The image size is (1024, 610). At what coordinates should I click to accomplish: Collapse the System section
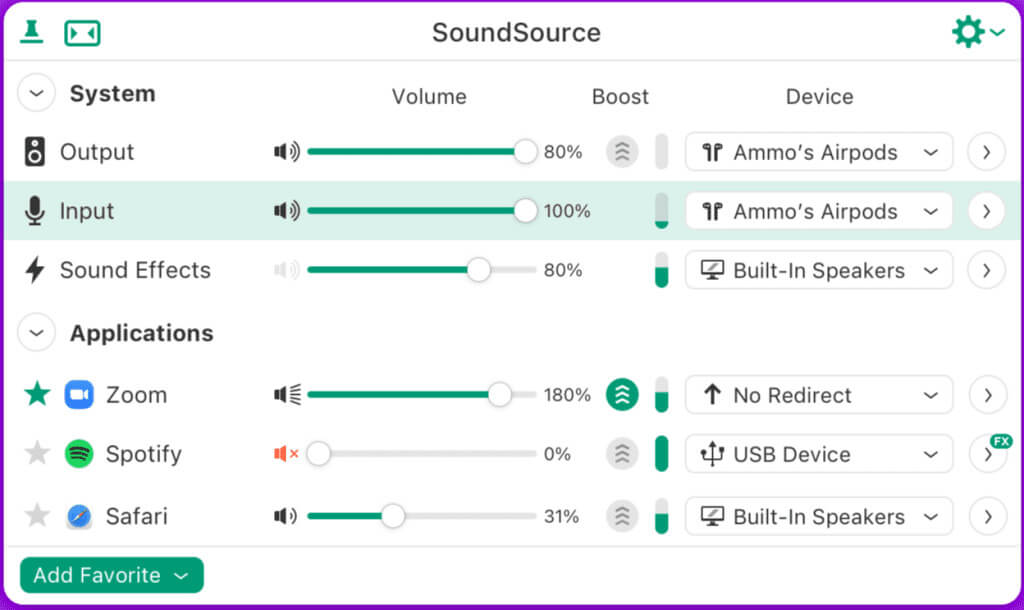pyautogui.click(x=37, y=93)
